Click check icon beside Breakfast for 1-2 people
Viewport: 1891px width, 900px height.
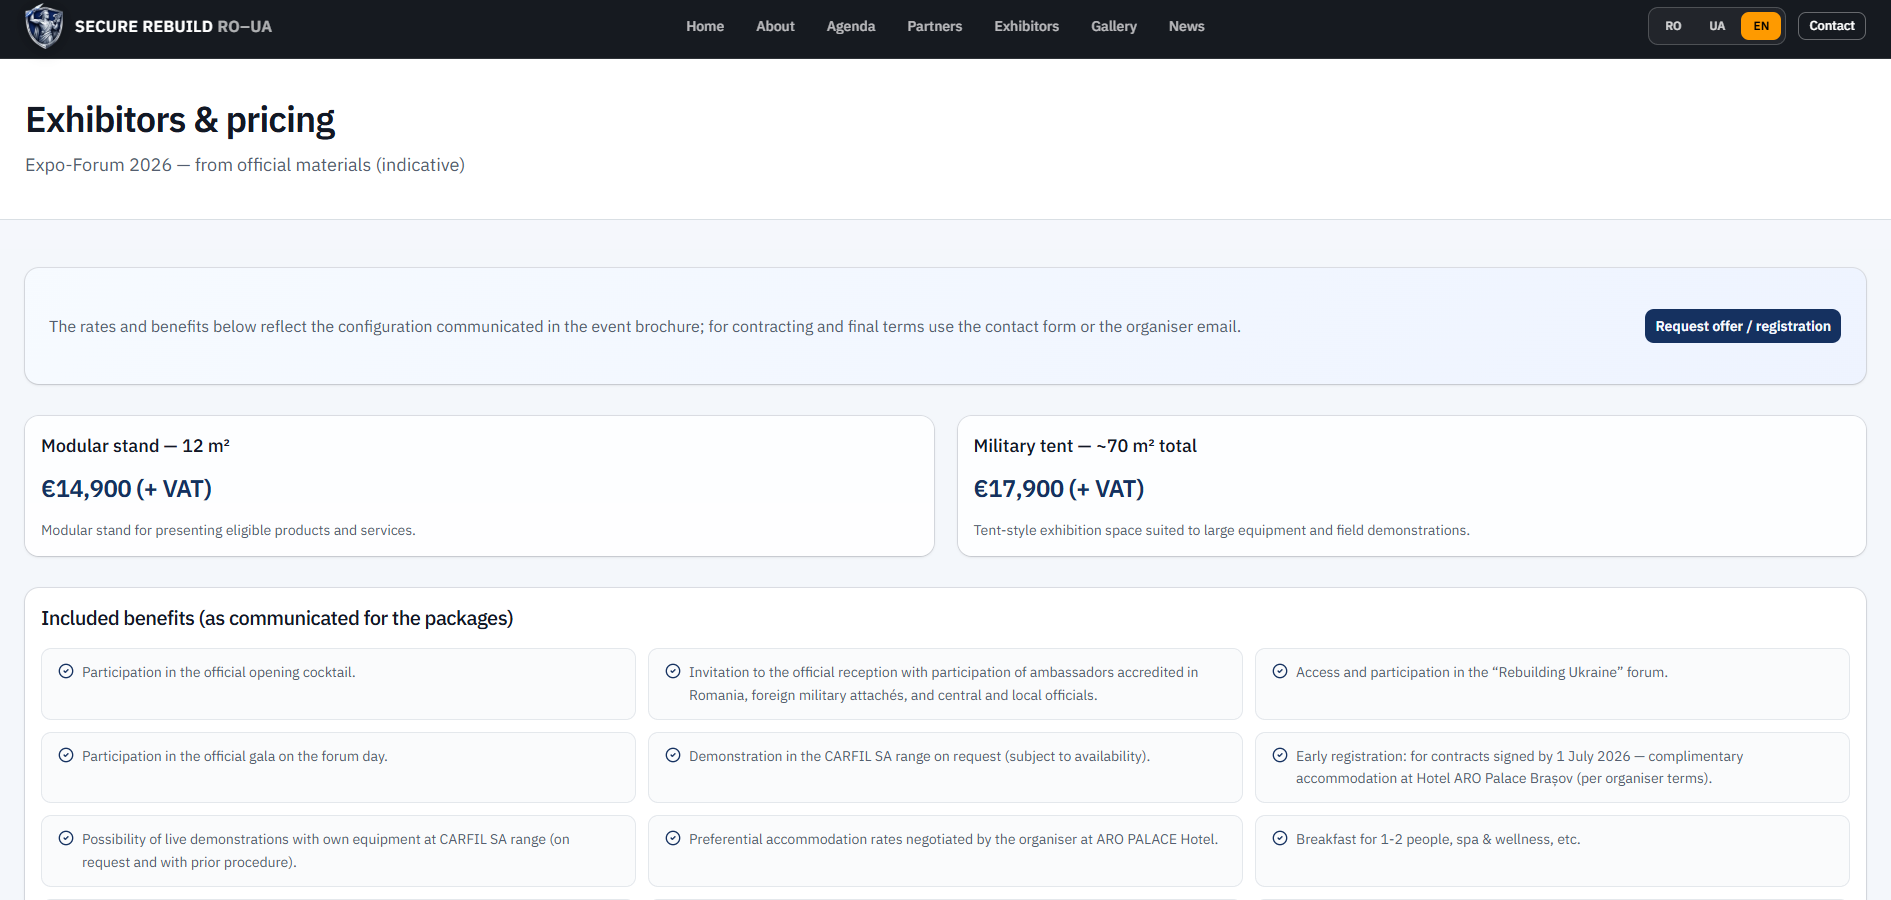pyautogui.click(x=1280, y=838)
